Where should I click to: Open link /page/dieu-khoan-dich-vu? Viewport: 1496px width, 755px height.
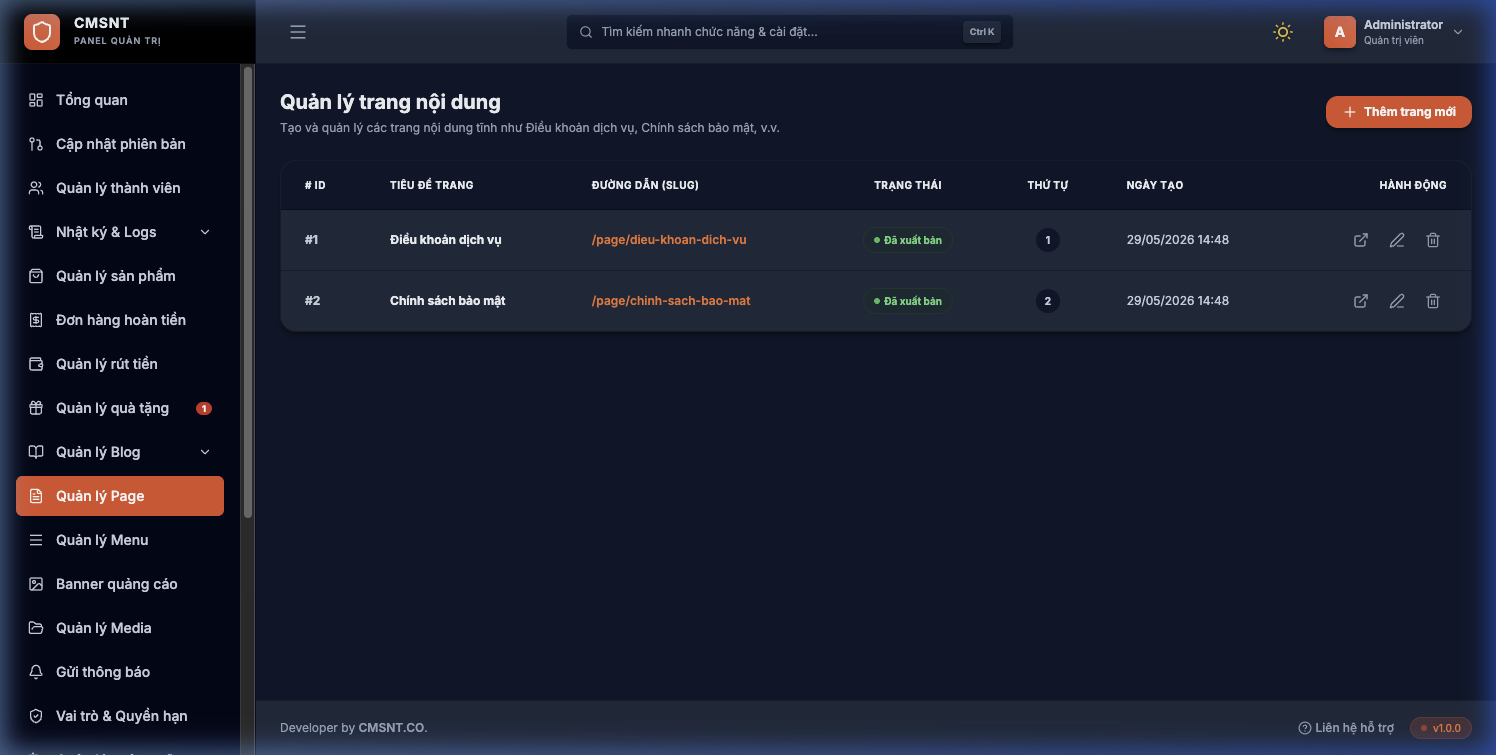(669, 240)
